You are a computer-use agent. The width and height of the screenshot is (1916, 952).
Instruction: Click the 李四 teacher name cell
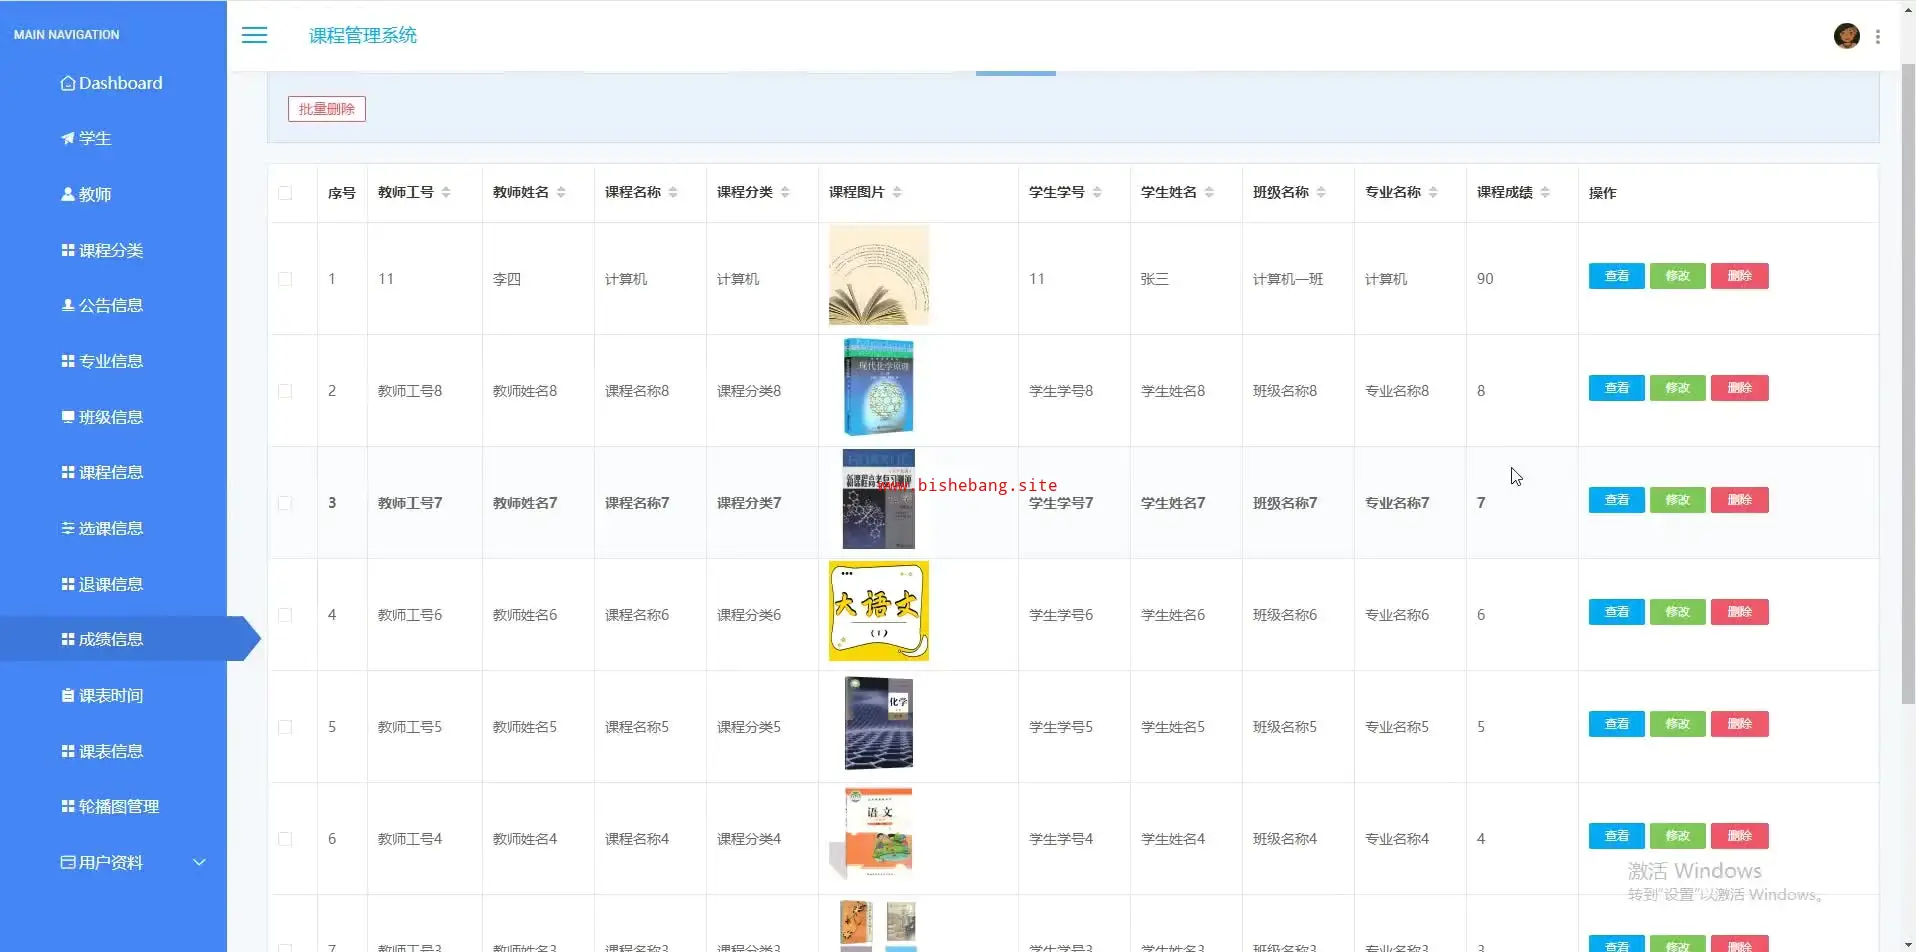507,279
